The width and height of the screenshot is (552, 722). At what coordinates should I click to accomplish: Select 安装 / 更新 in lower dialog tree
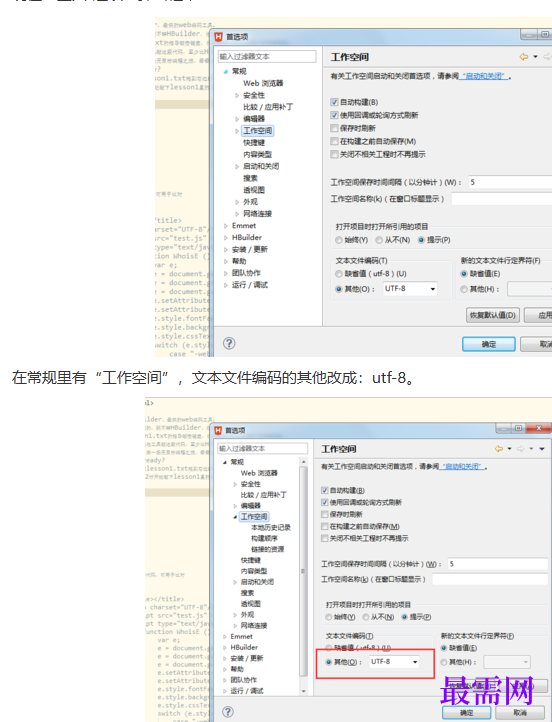coord(247,658)
